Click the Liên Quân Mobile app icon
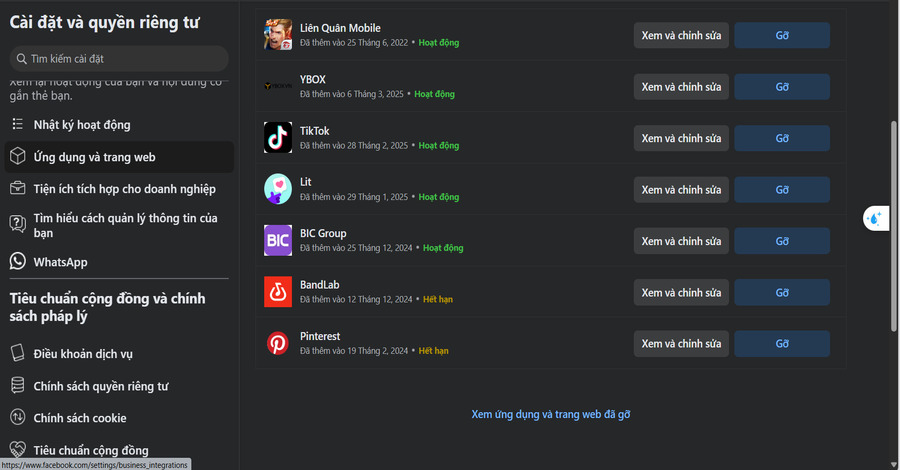900x470 pixels. click(x=278, y=35)
